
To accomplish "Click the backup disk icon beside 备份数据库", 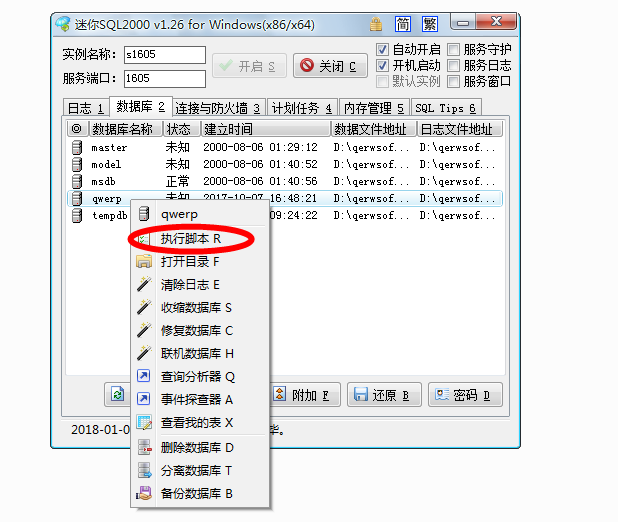I will [x=144, y=493].
